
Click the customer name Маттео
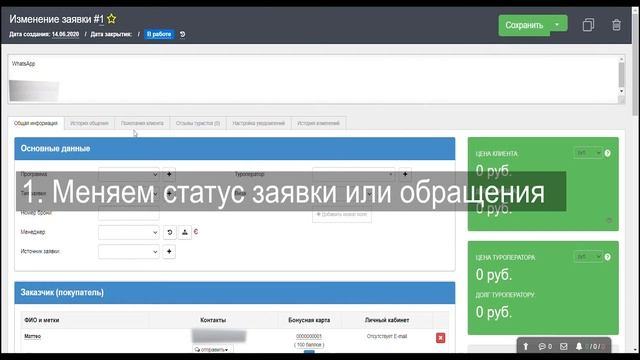(x=33, y=336)
